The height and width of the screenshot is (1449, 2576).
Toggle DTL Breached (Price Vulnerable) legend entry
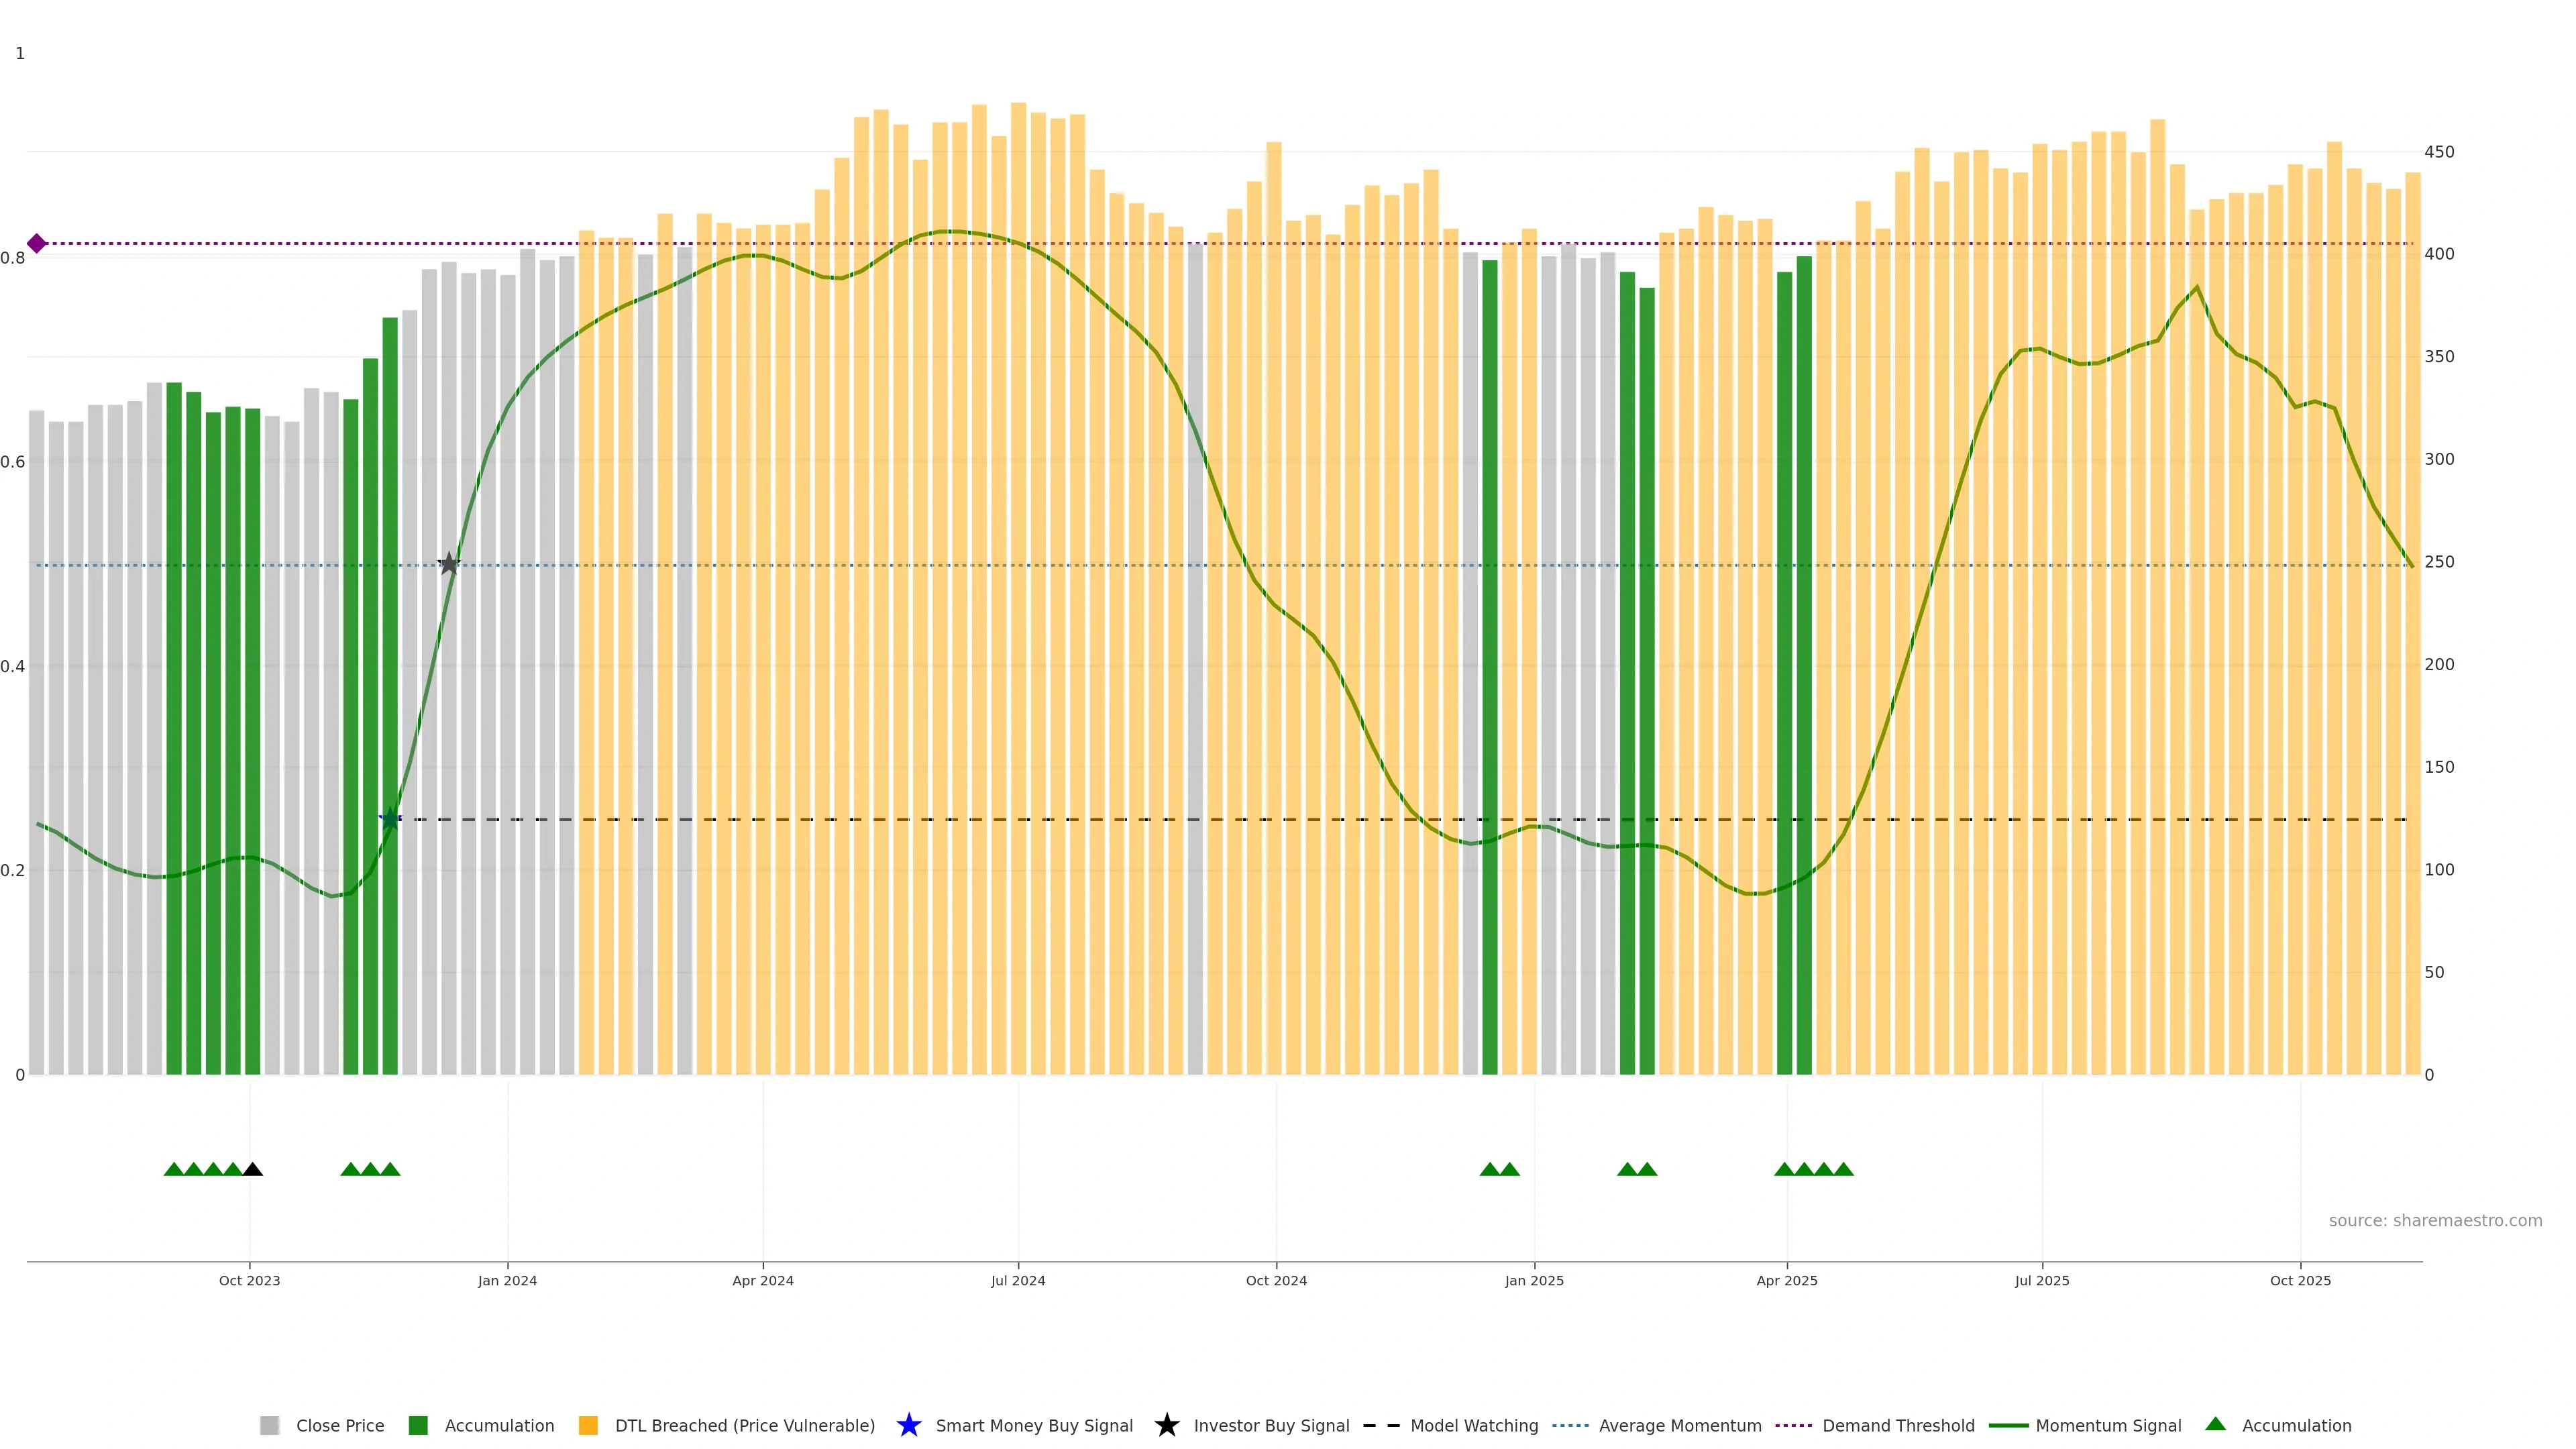point(744,1425)
